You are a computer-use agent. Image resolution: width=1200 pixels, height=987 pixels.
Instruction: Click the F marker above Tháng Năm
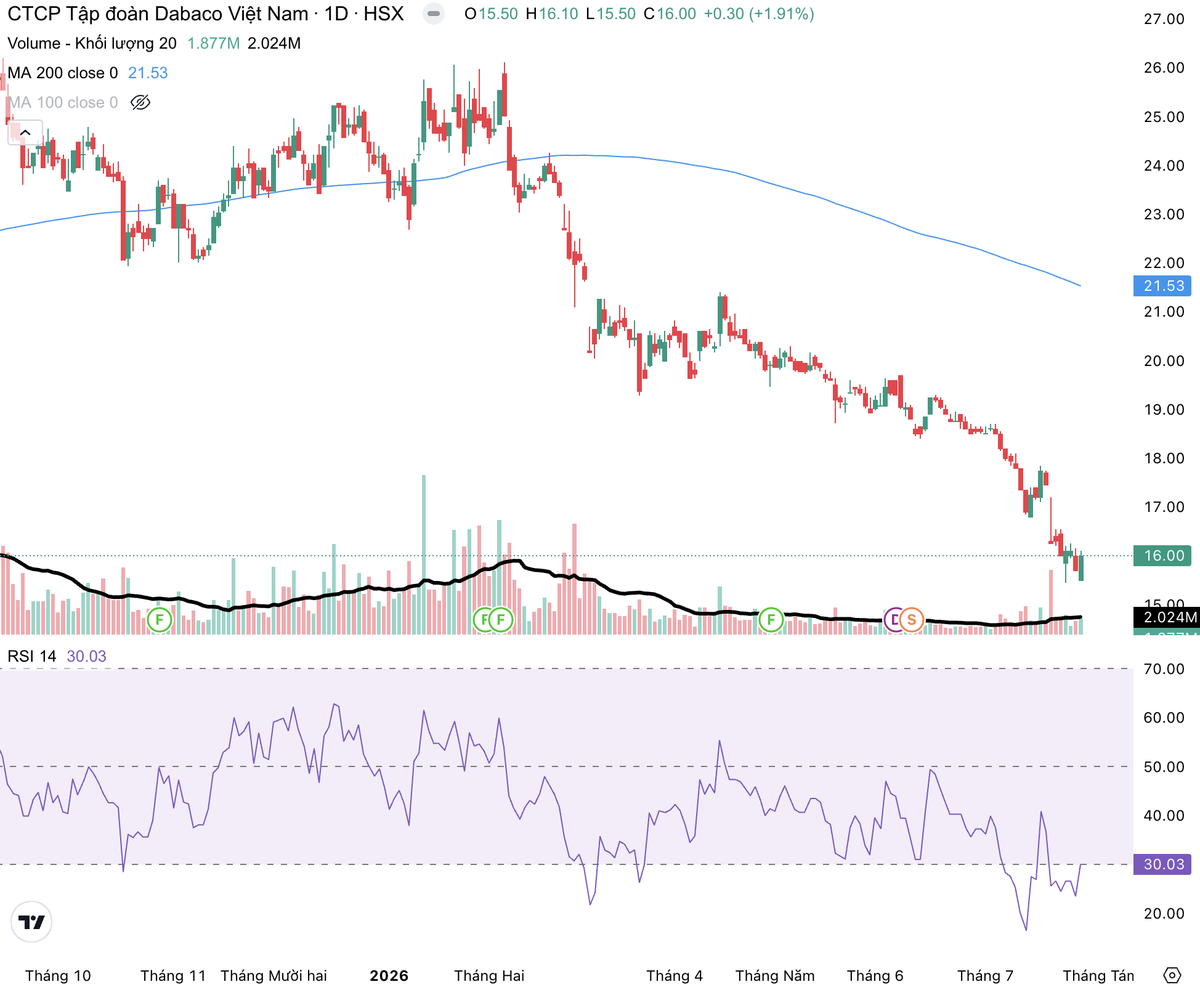pos(771,620)
